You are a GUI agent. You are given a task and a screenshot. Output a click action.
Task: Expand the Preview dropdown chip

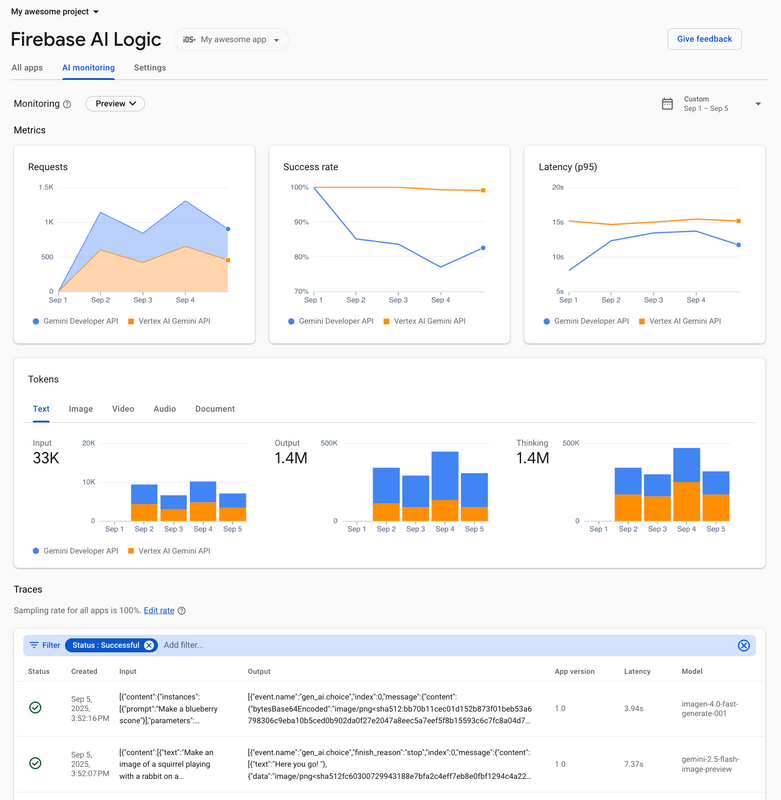point(115,104)
